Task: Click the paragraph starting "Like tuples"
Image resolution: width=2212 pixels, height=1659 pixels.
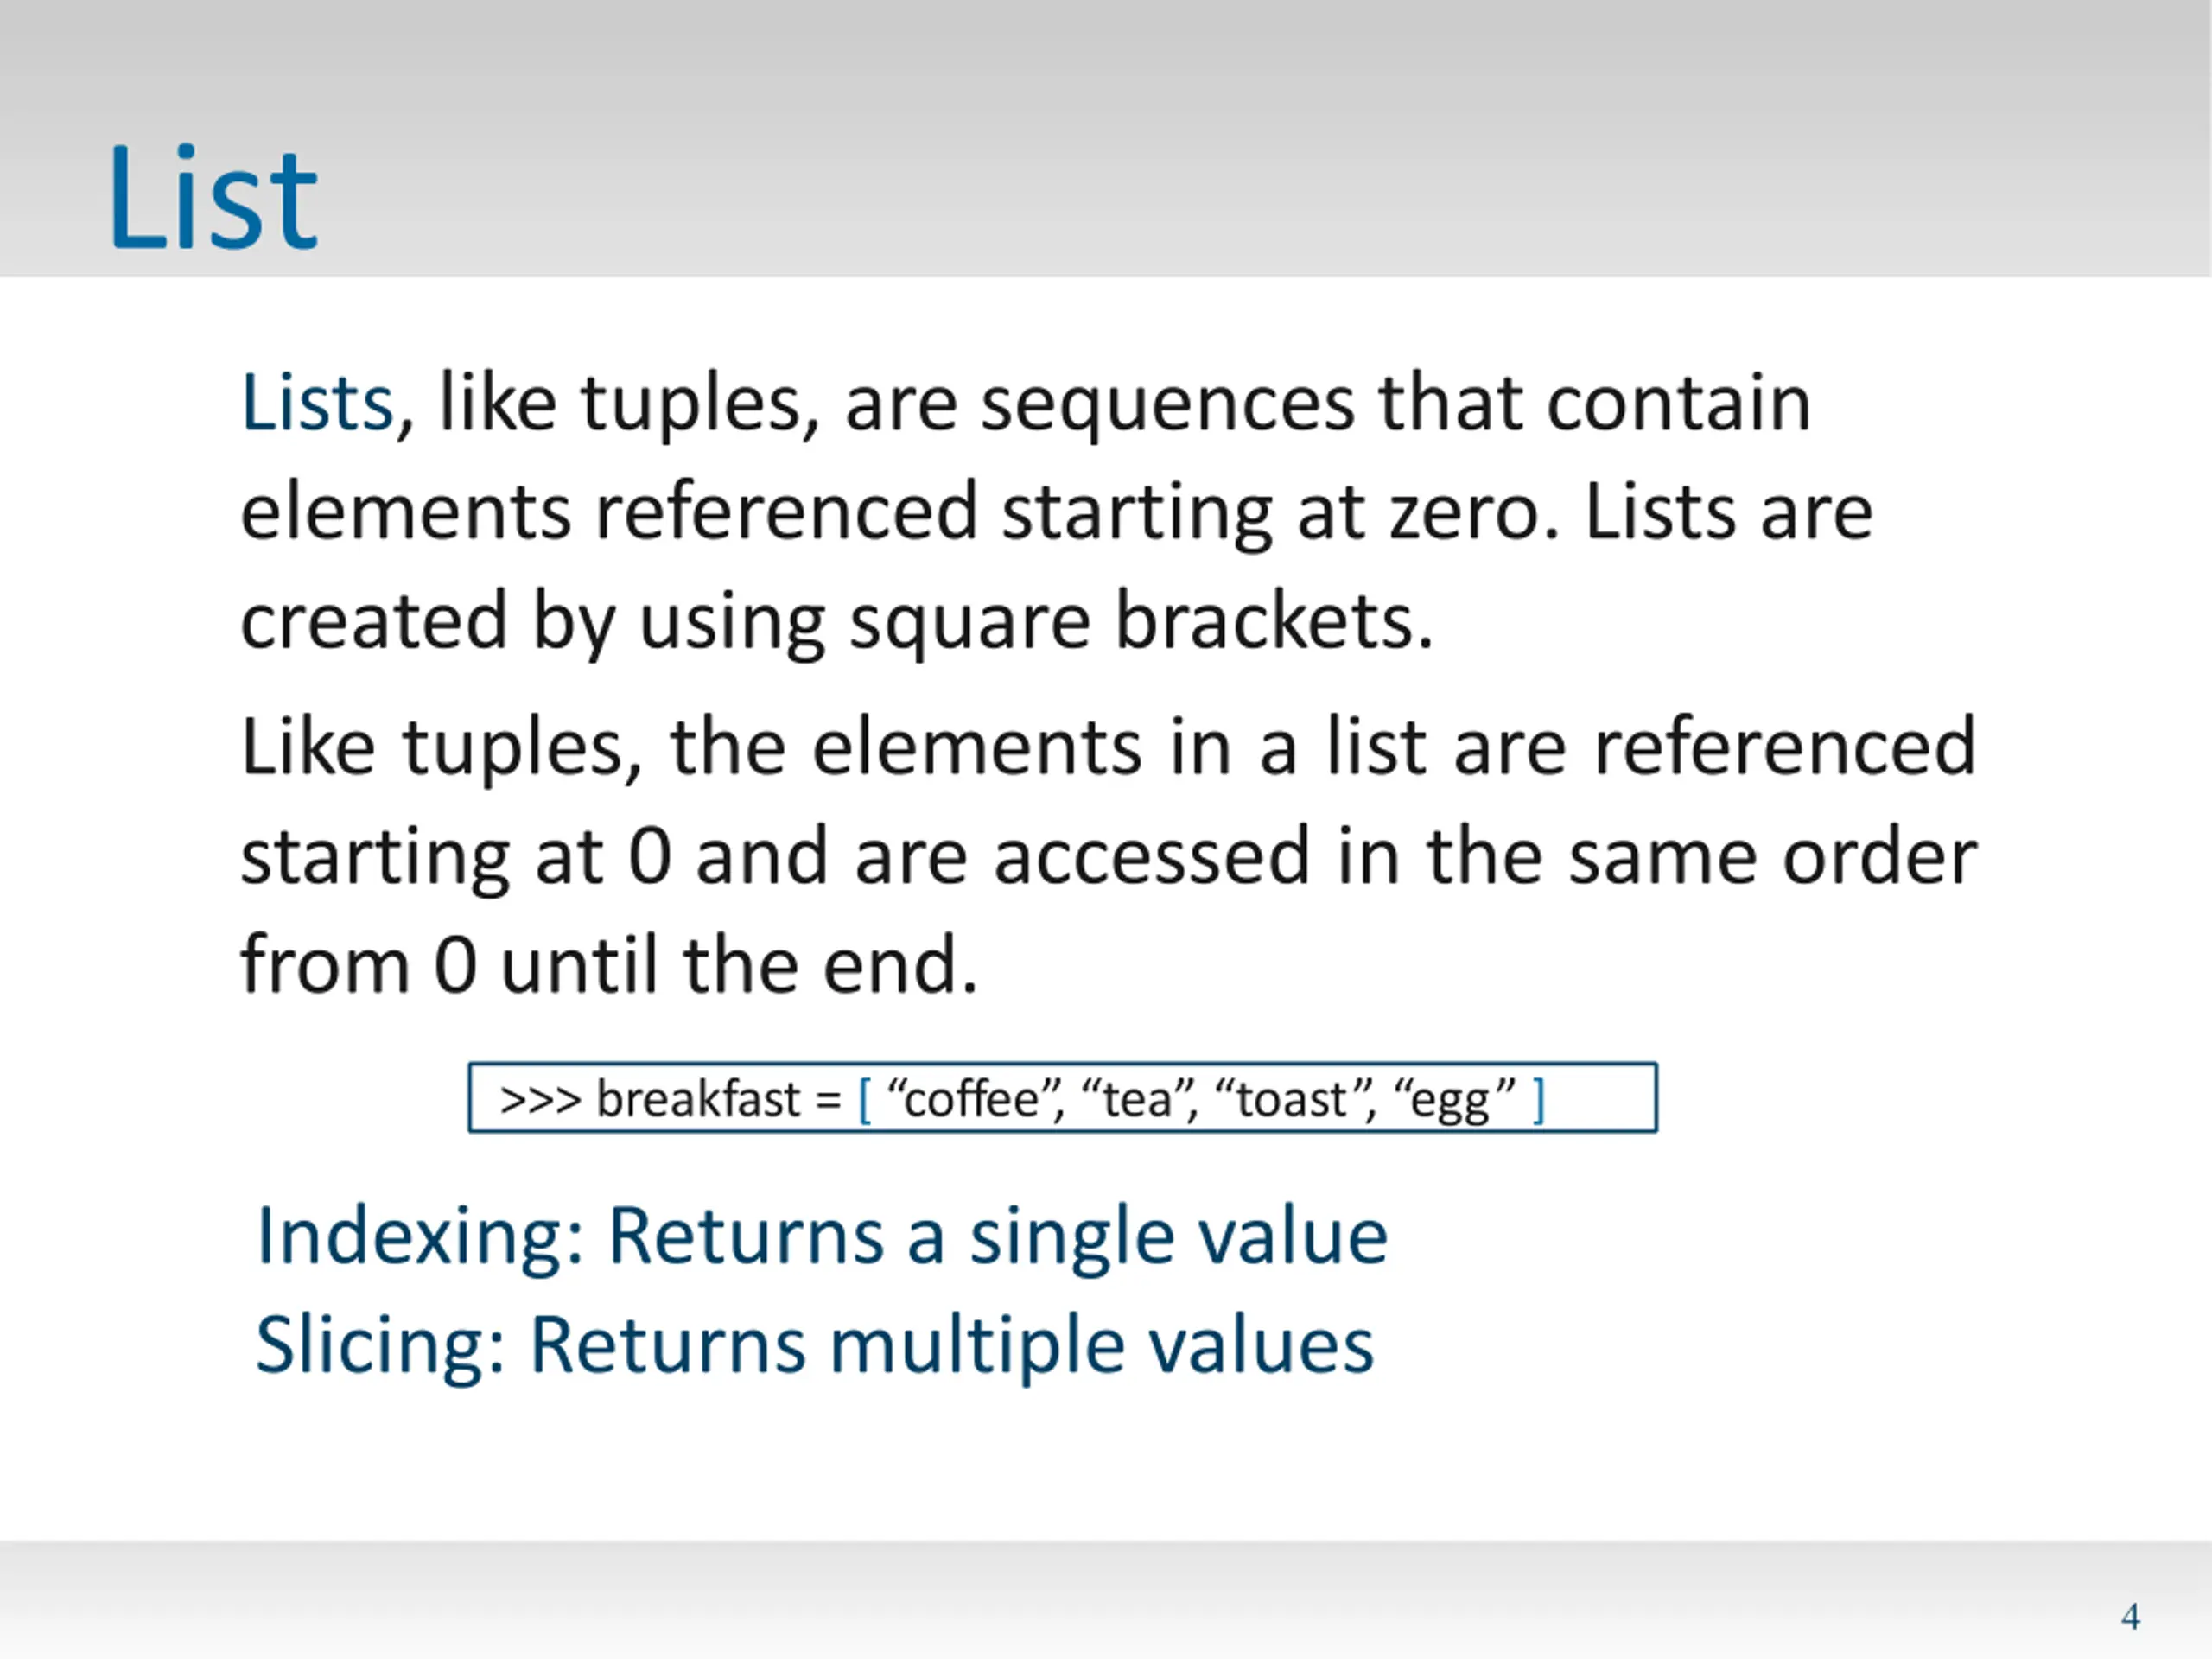Action: 1109,856
